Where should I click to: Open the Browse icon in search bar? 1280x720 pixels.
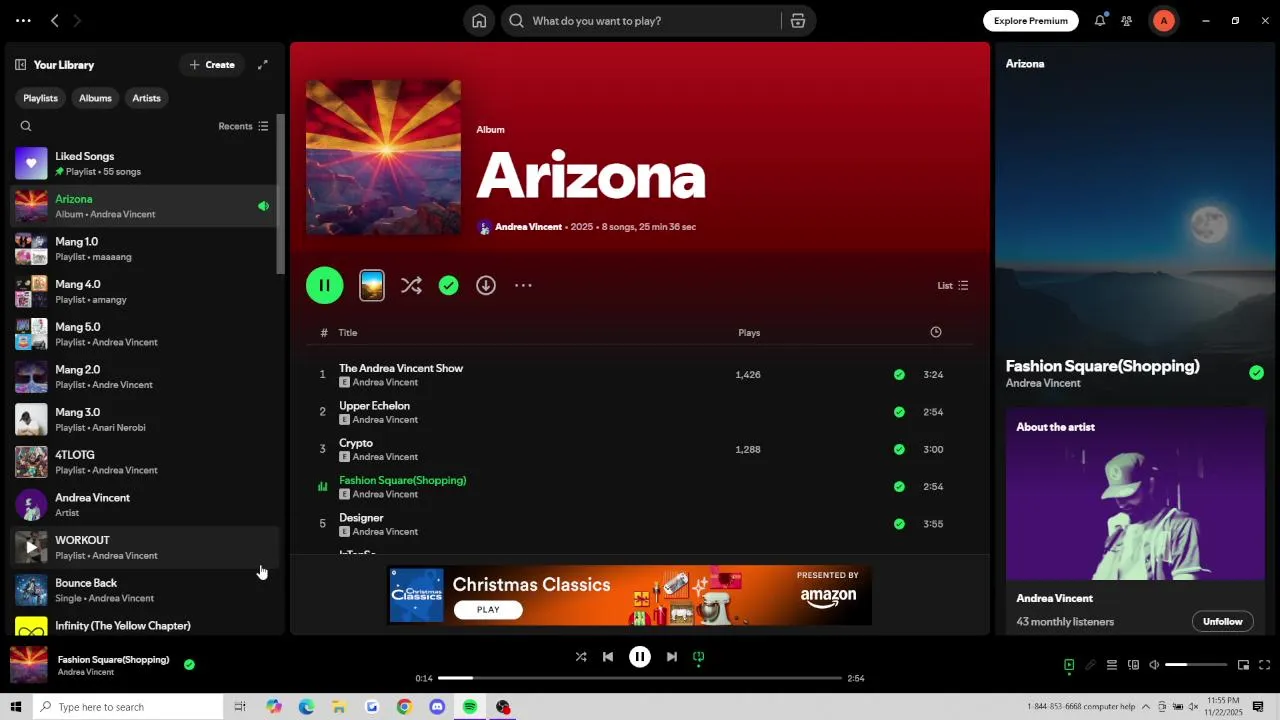tap(798, 21)
